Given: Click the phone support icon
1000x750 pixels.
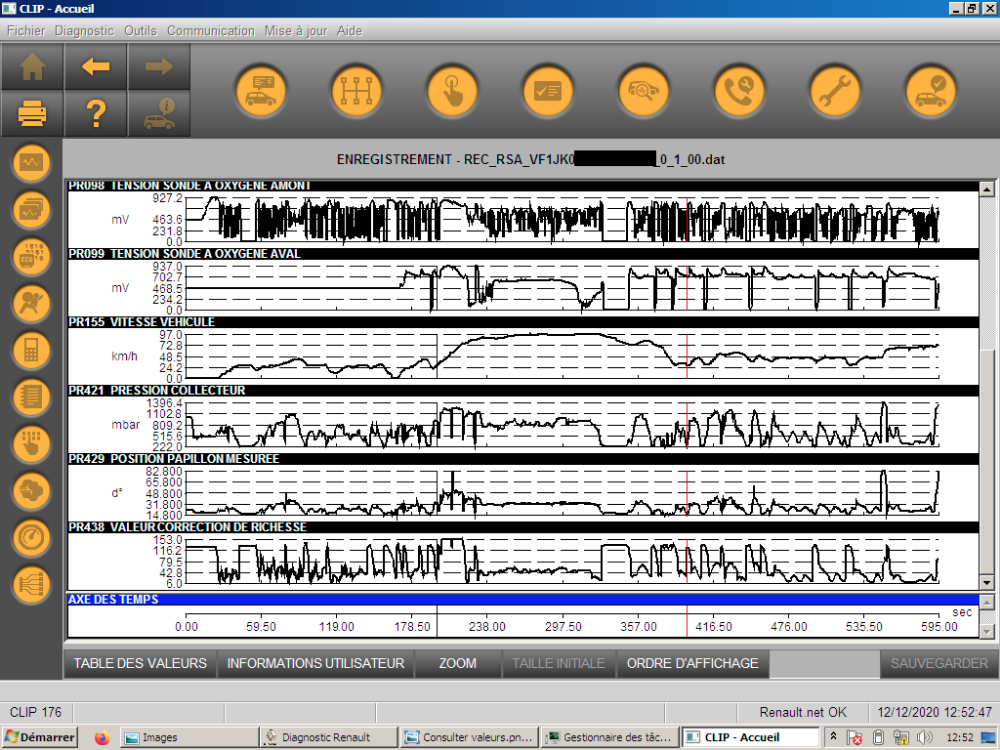Looking at the screenshot, I should click(738, 92).
